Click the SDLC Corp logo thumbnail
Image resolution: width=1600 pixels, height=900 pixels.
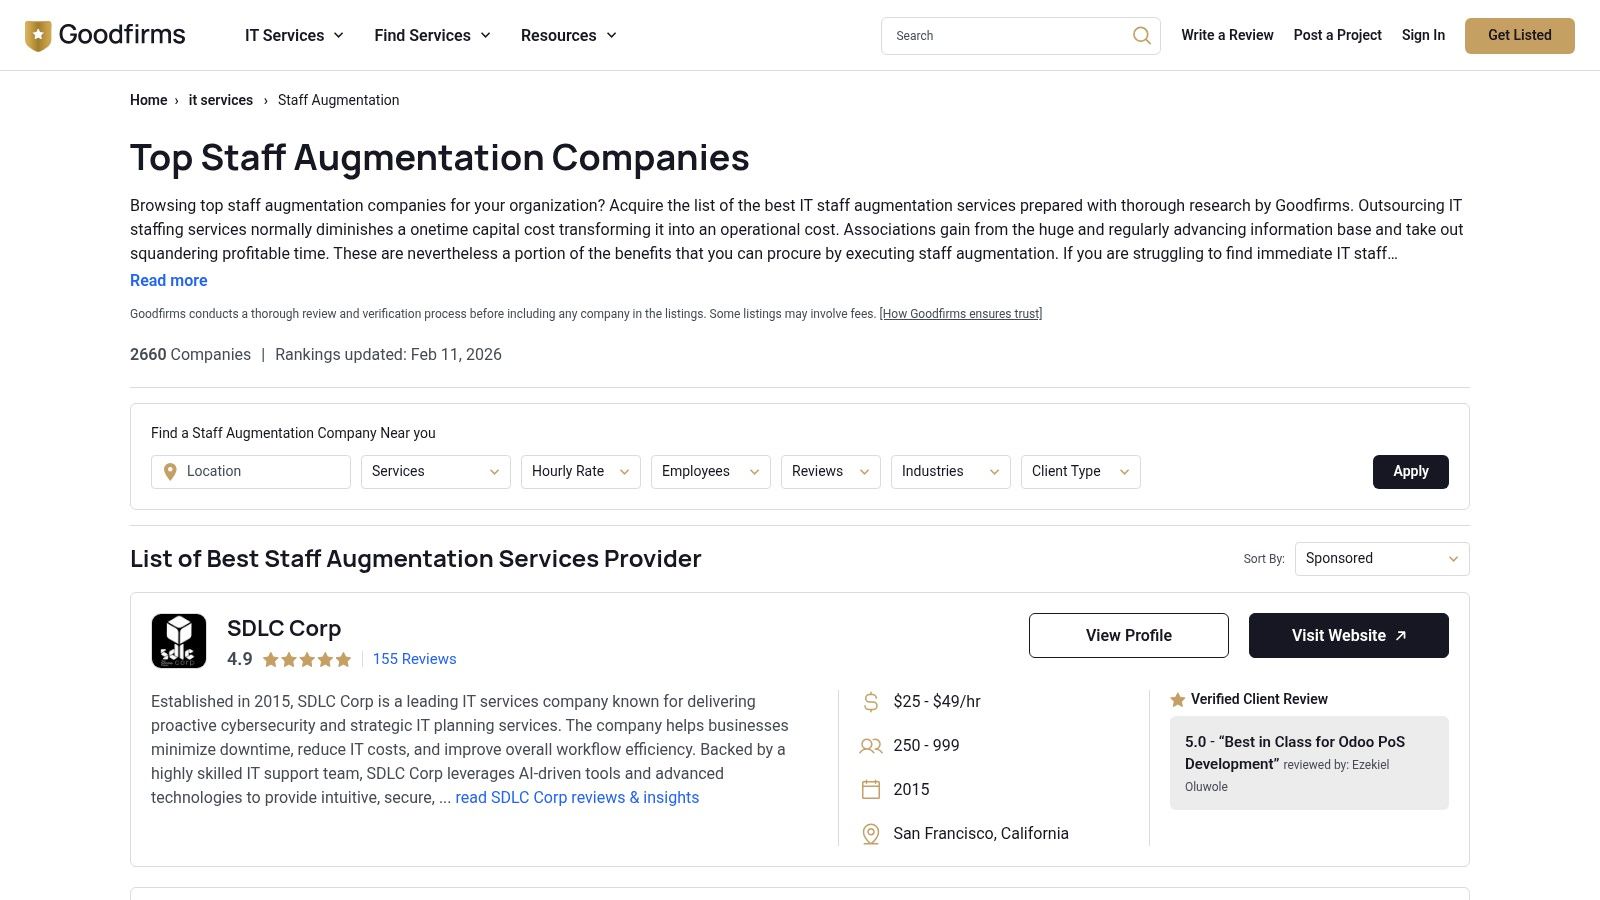point(179,641)
